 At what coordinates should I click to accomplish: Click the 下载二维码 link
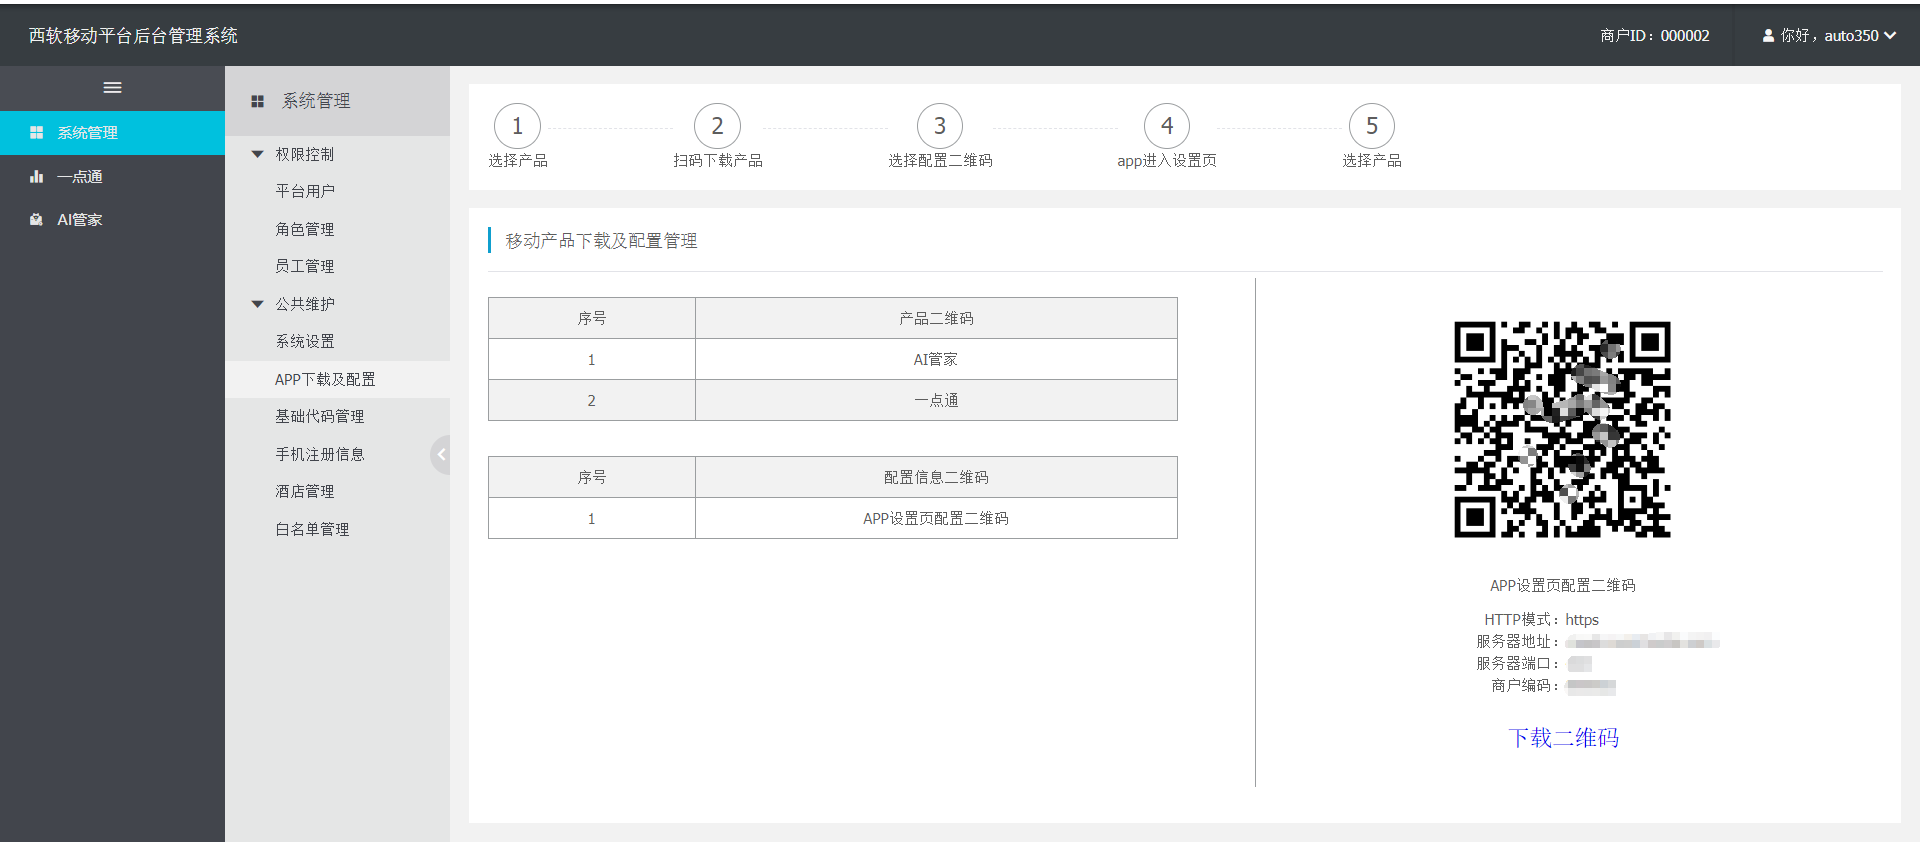(1563, 738)
